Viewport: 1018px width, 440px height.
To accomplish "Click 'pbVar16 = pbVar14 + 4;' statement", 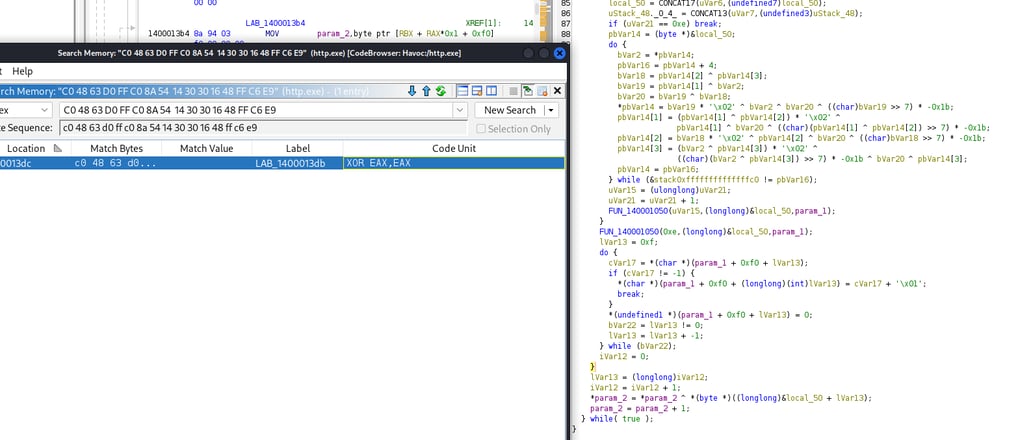I will click(x=667, y=66).
